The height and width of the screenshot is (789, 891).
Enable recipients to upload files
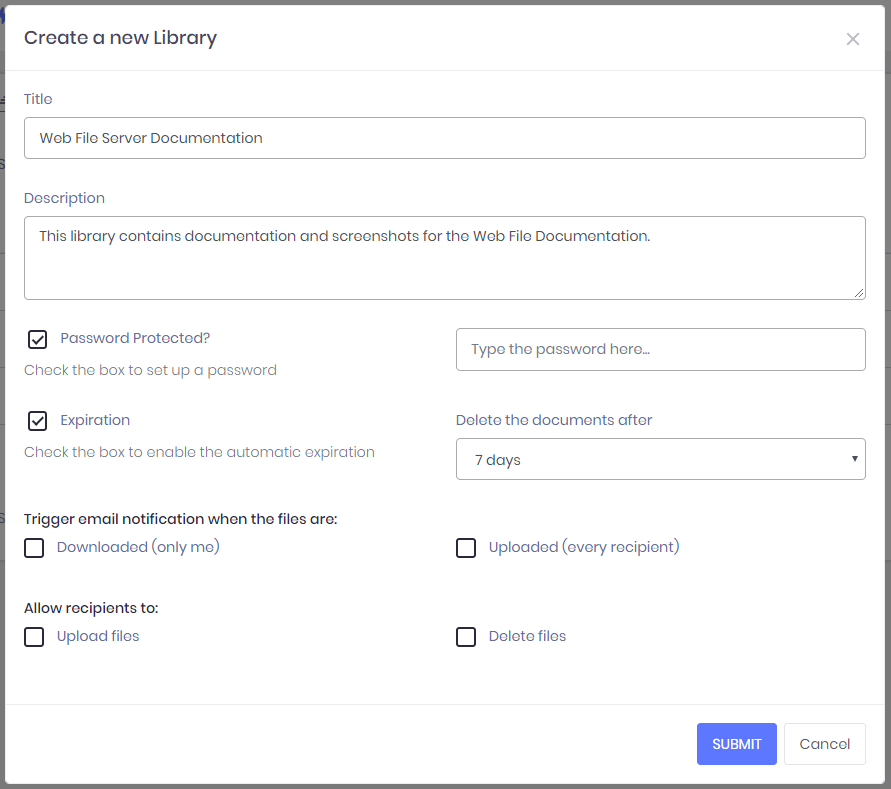(x=33, y=637)
